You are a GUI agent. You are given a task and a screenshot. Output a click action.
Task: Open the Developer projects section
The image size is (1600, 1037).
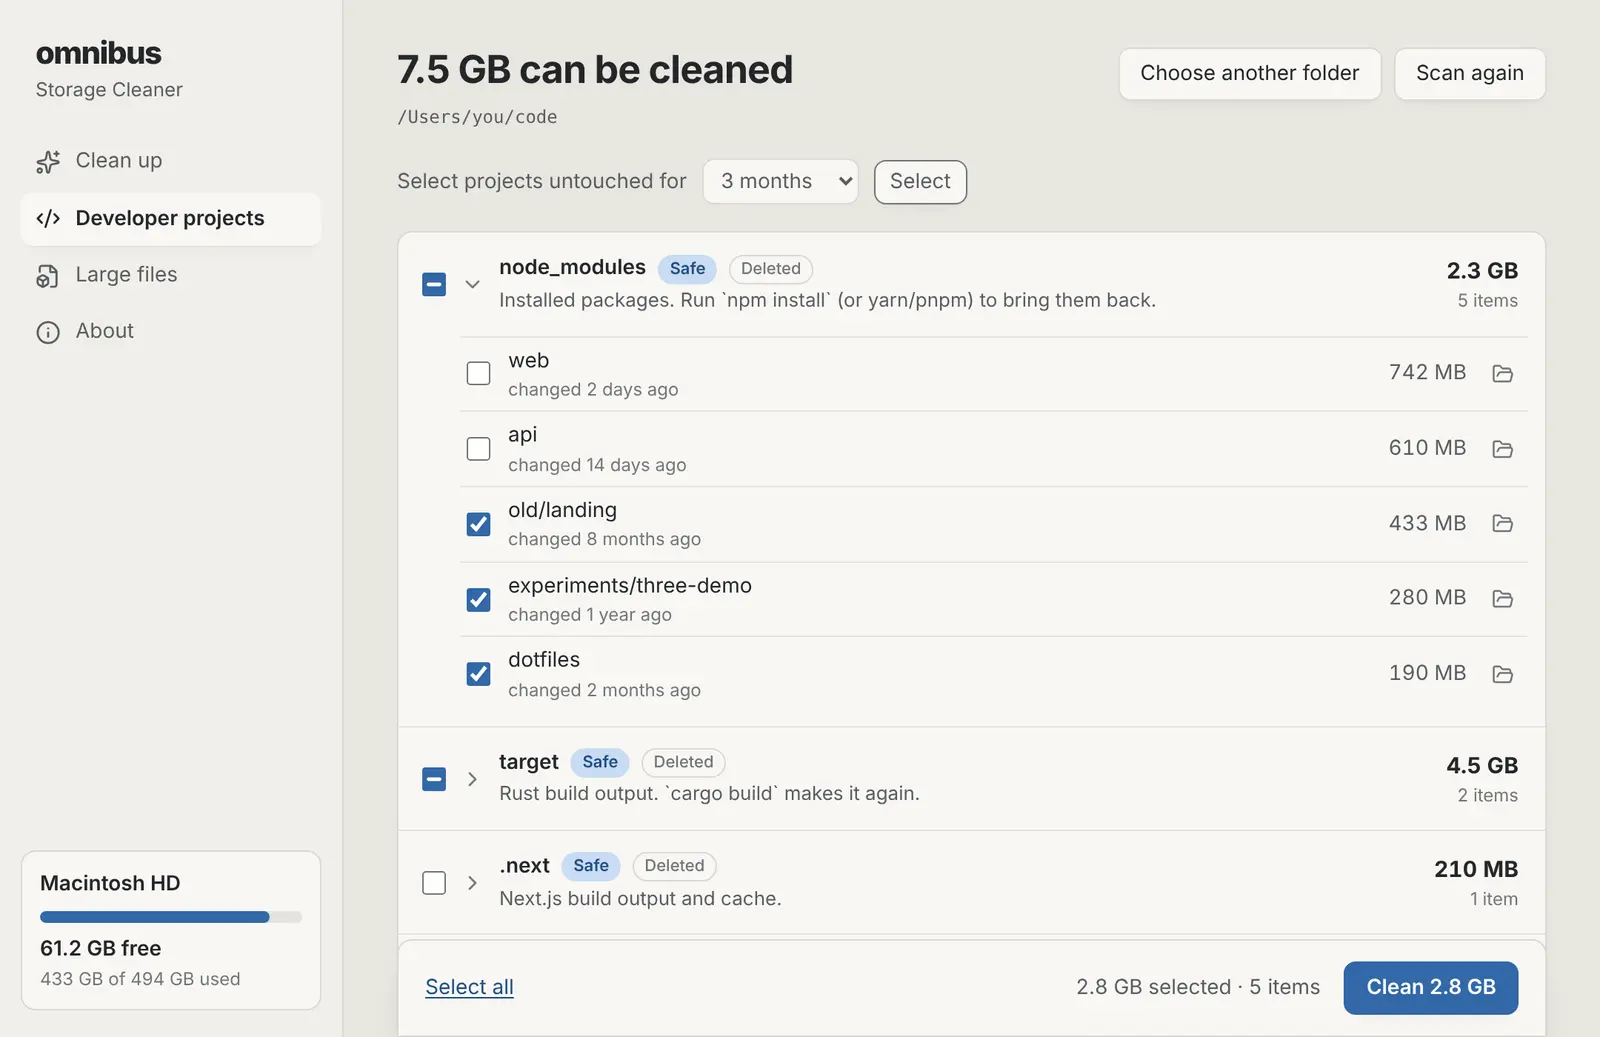(171, 219)
